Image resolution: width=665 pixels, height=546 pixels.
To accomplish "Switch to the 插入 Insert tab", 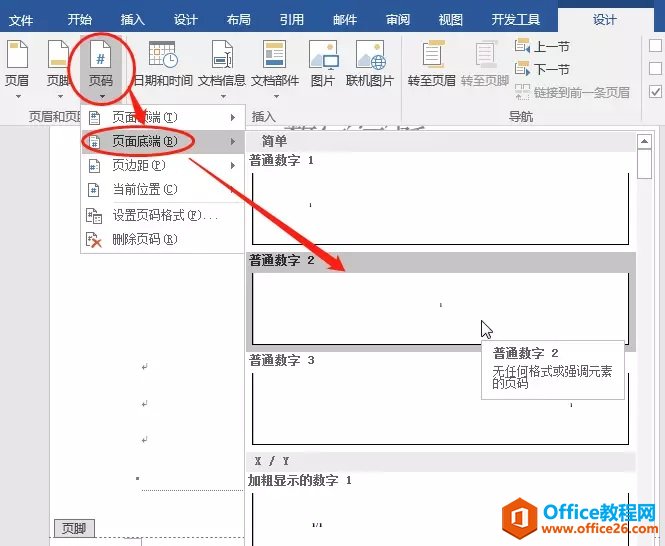I will (132, 20).
